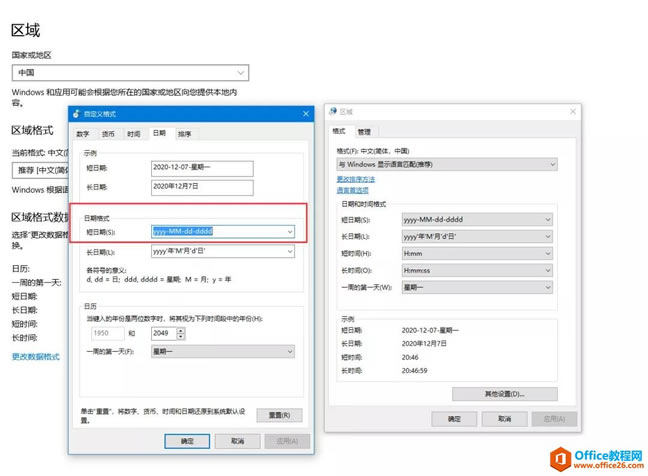Confirm with 确定 in 自定义格式 dialog

click(187, 441)
